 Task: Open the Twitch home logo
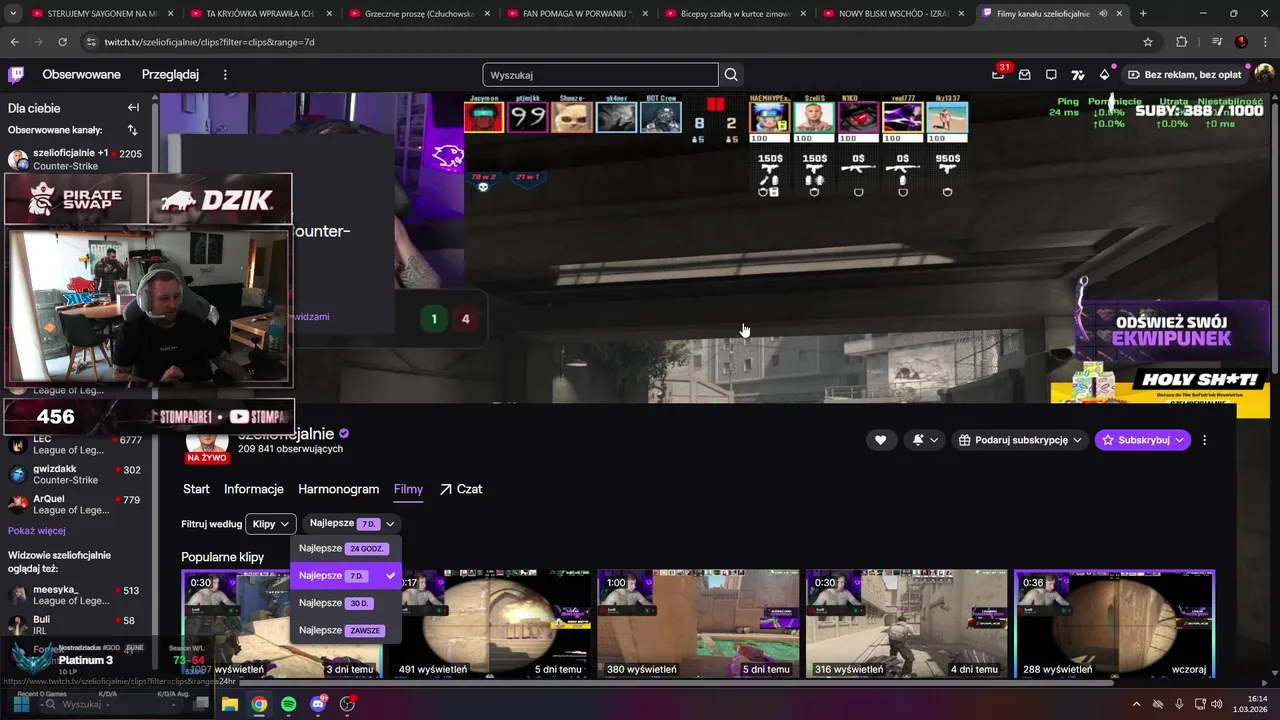[x=16, y=75]
